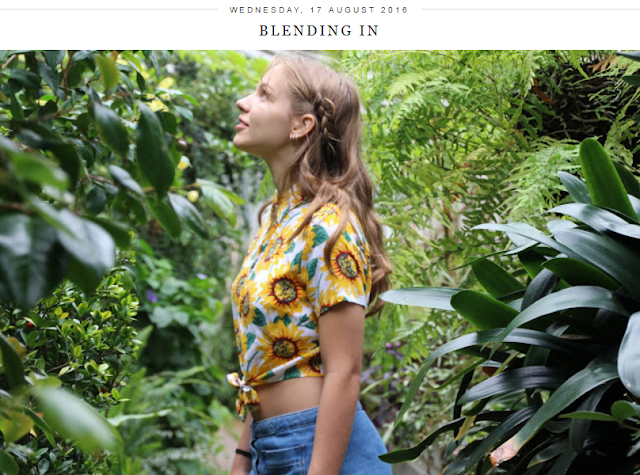Click the word "IN" in the title

pyautogui.click(x=369, y=31)
